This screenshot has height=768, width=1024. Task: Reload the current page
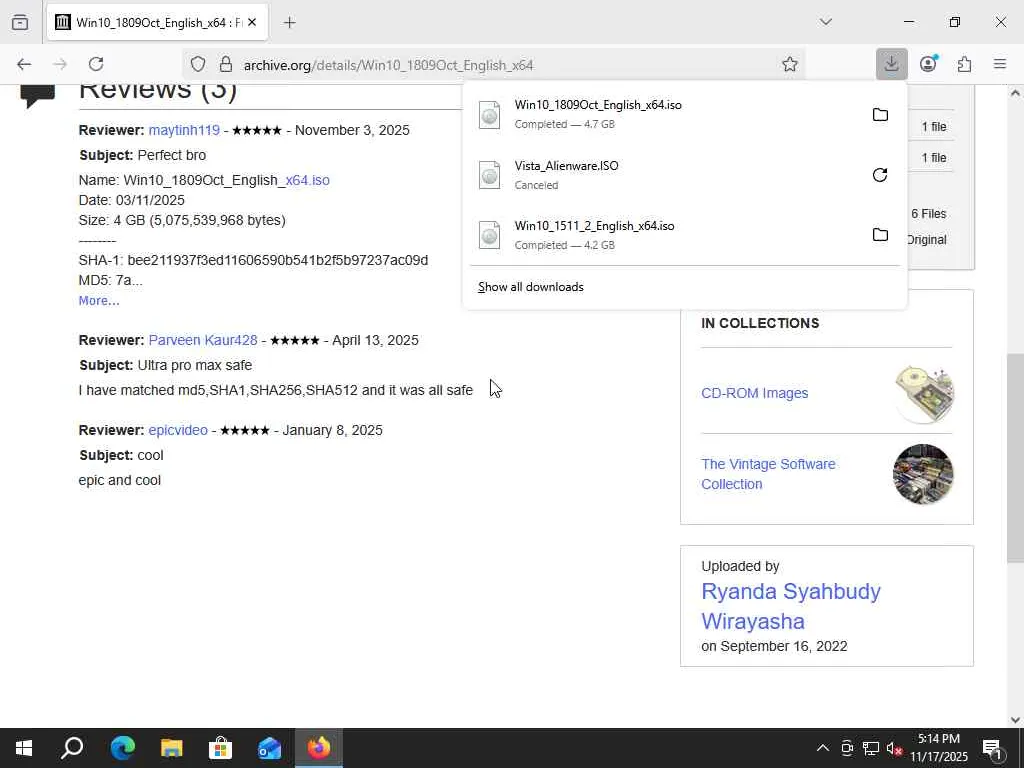tap(96, 64)
